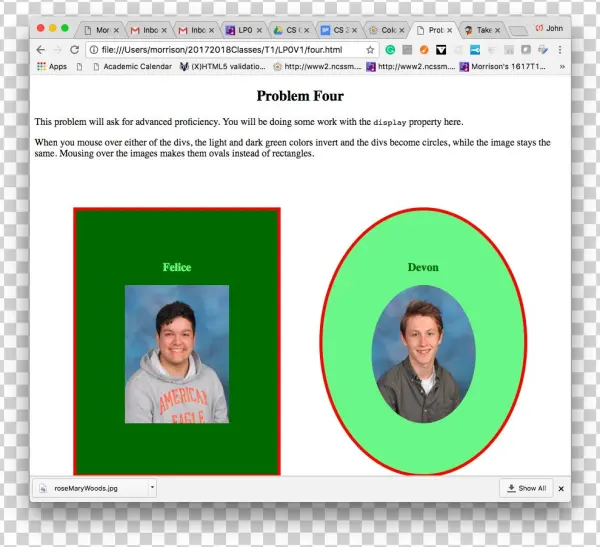Close the LP0 tab

259,30
